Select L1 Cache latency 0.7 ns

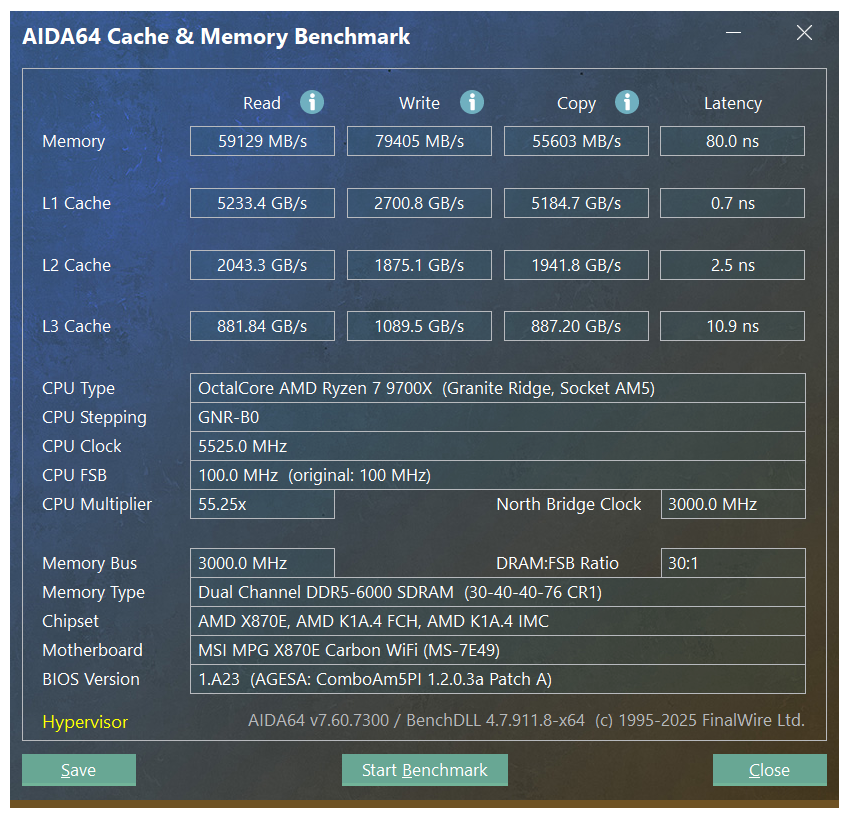[732, 203]
